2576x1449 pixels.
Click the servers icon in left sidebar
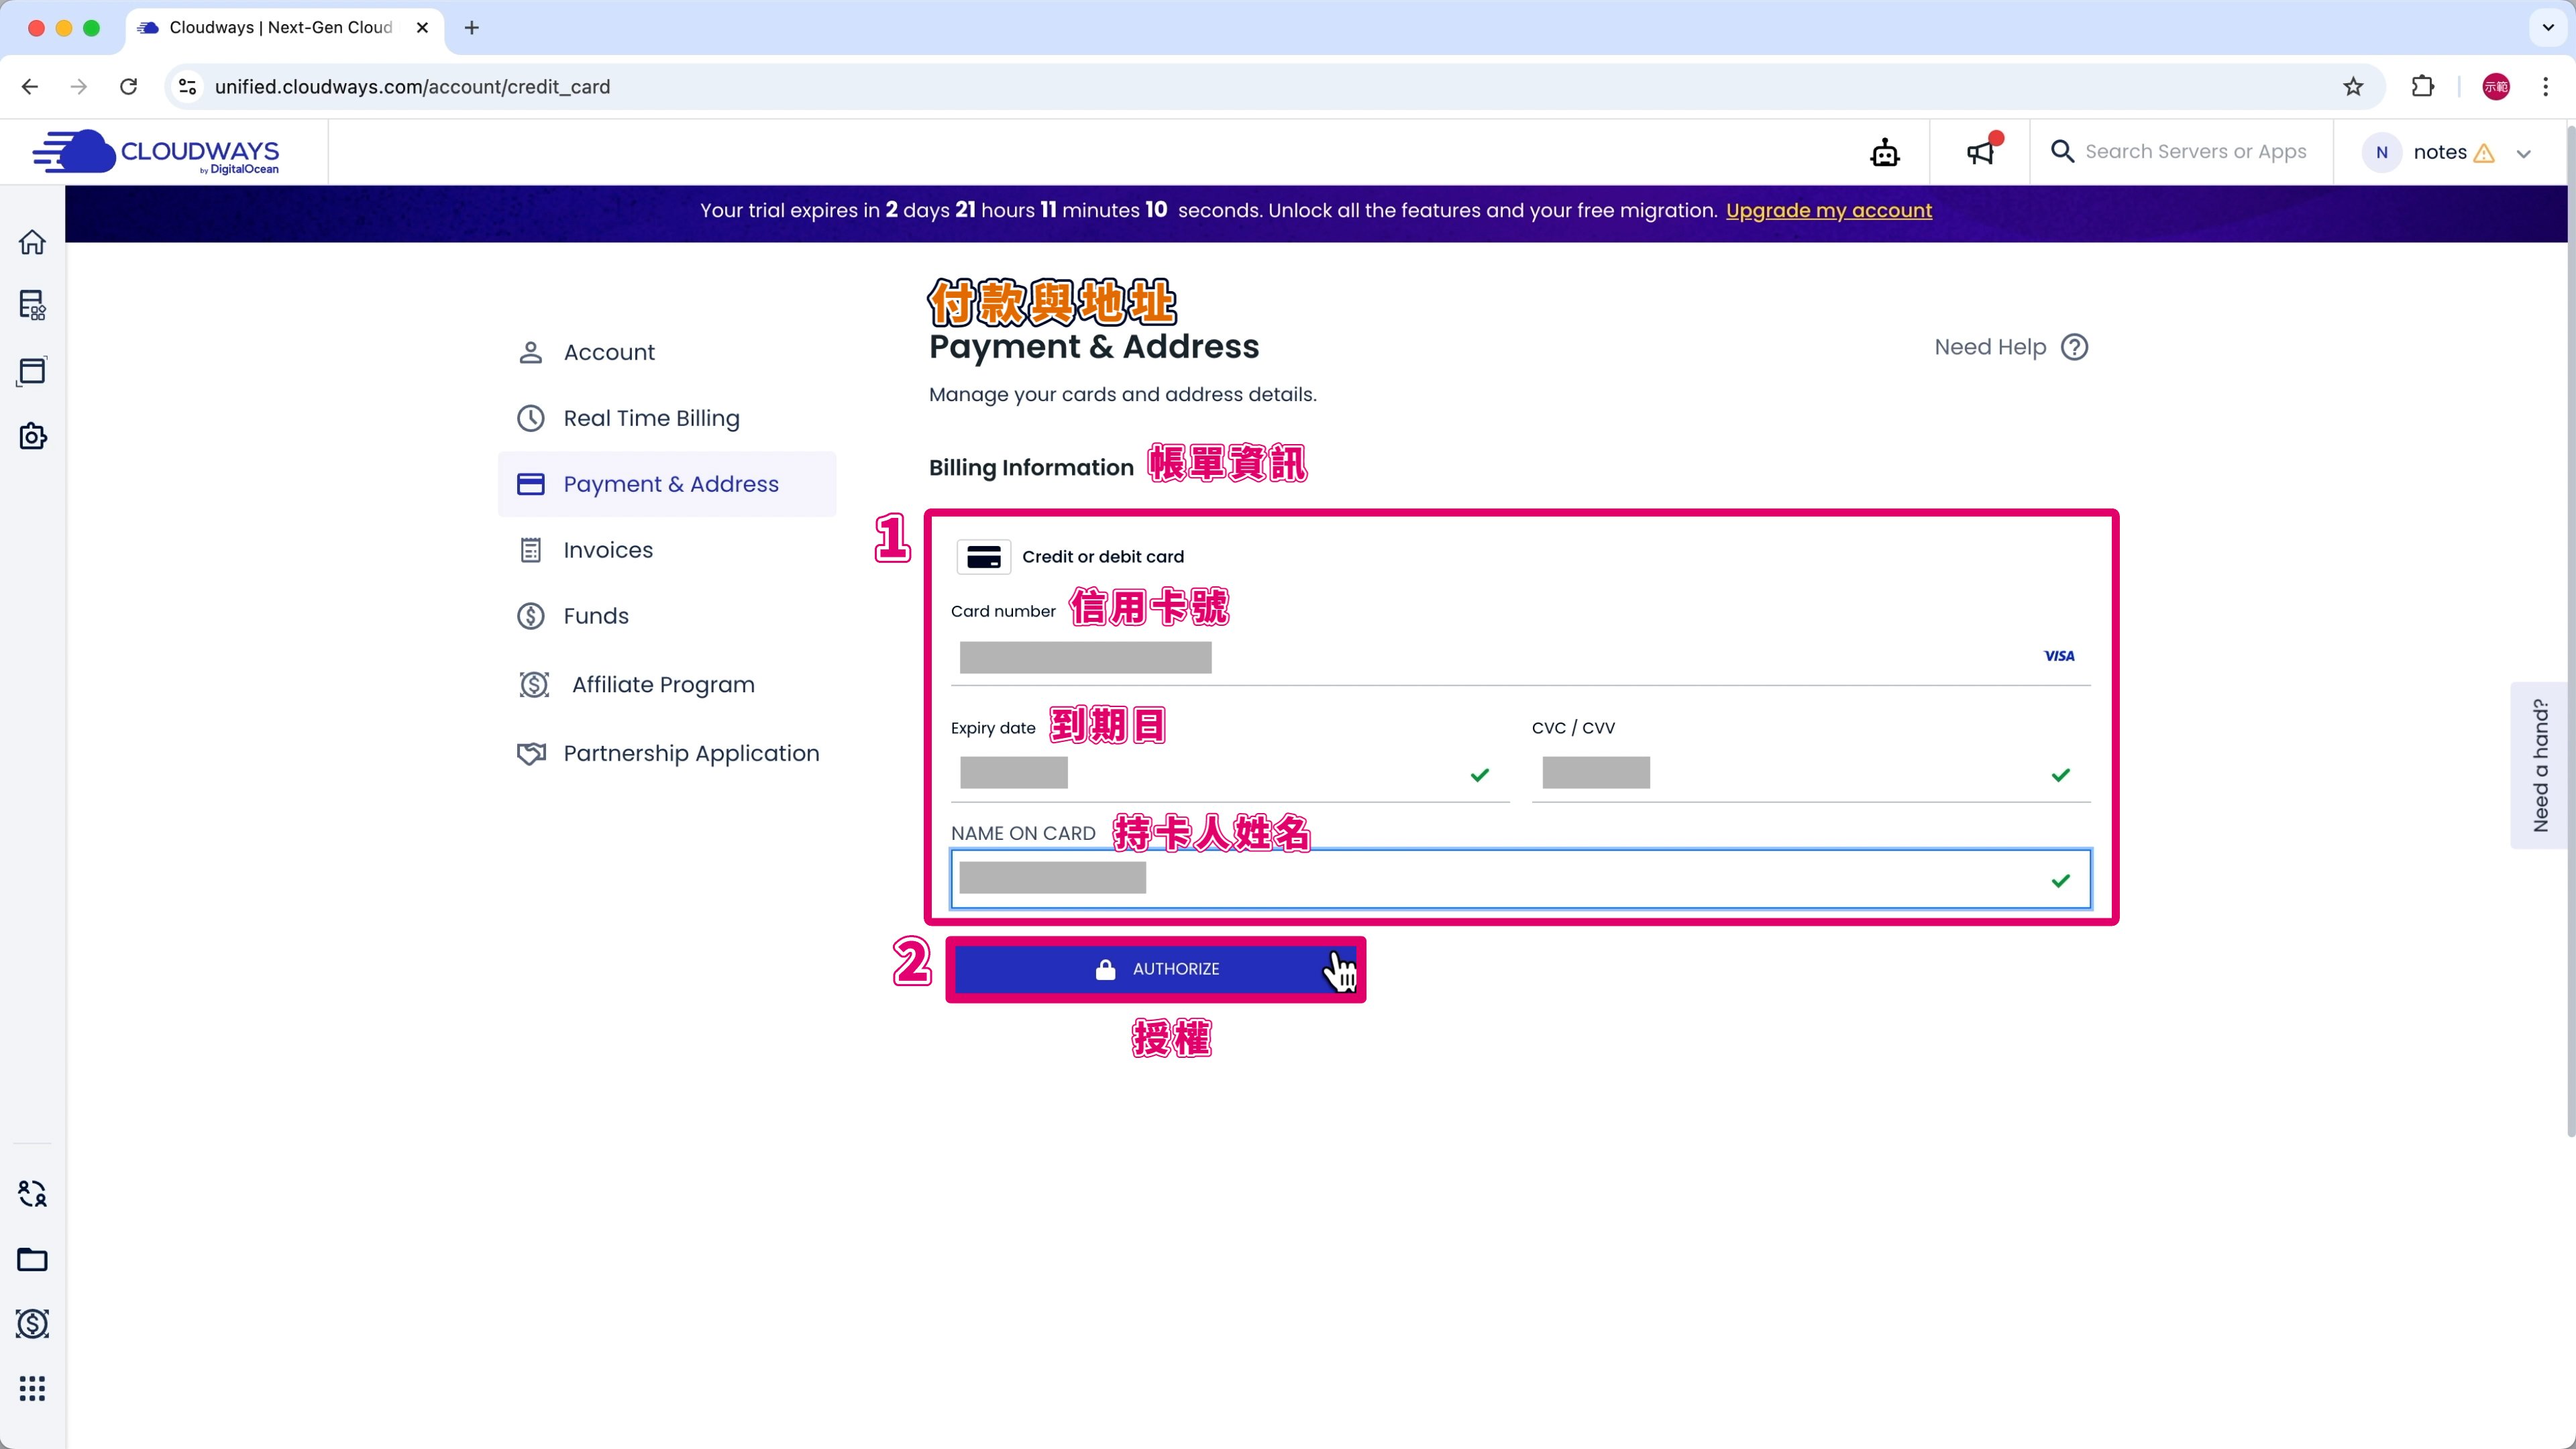pyautogui.click(x=32, y=305)
